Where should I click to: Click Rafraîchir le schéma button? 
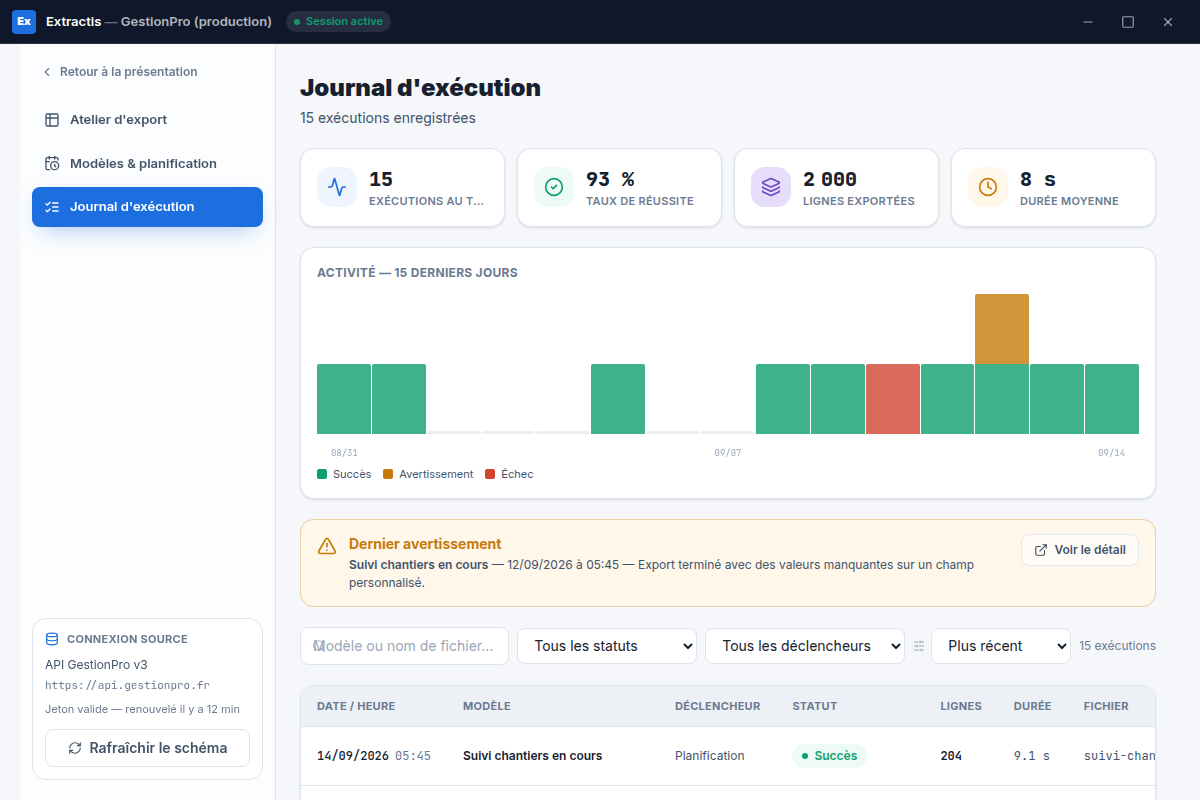(147, 748)
